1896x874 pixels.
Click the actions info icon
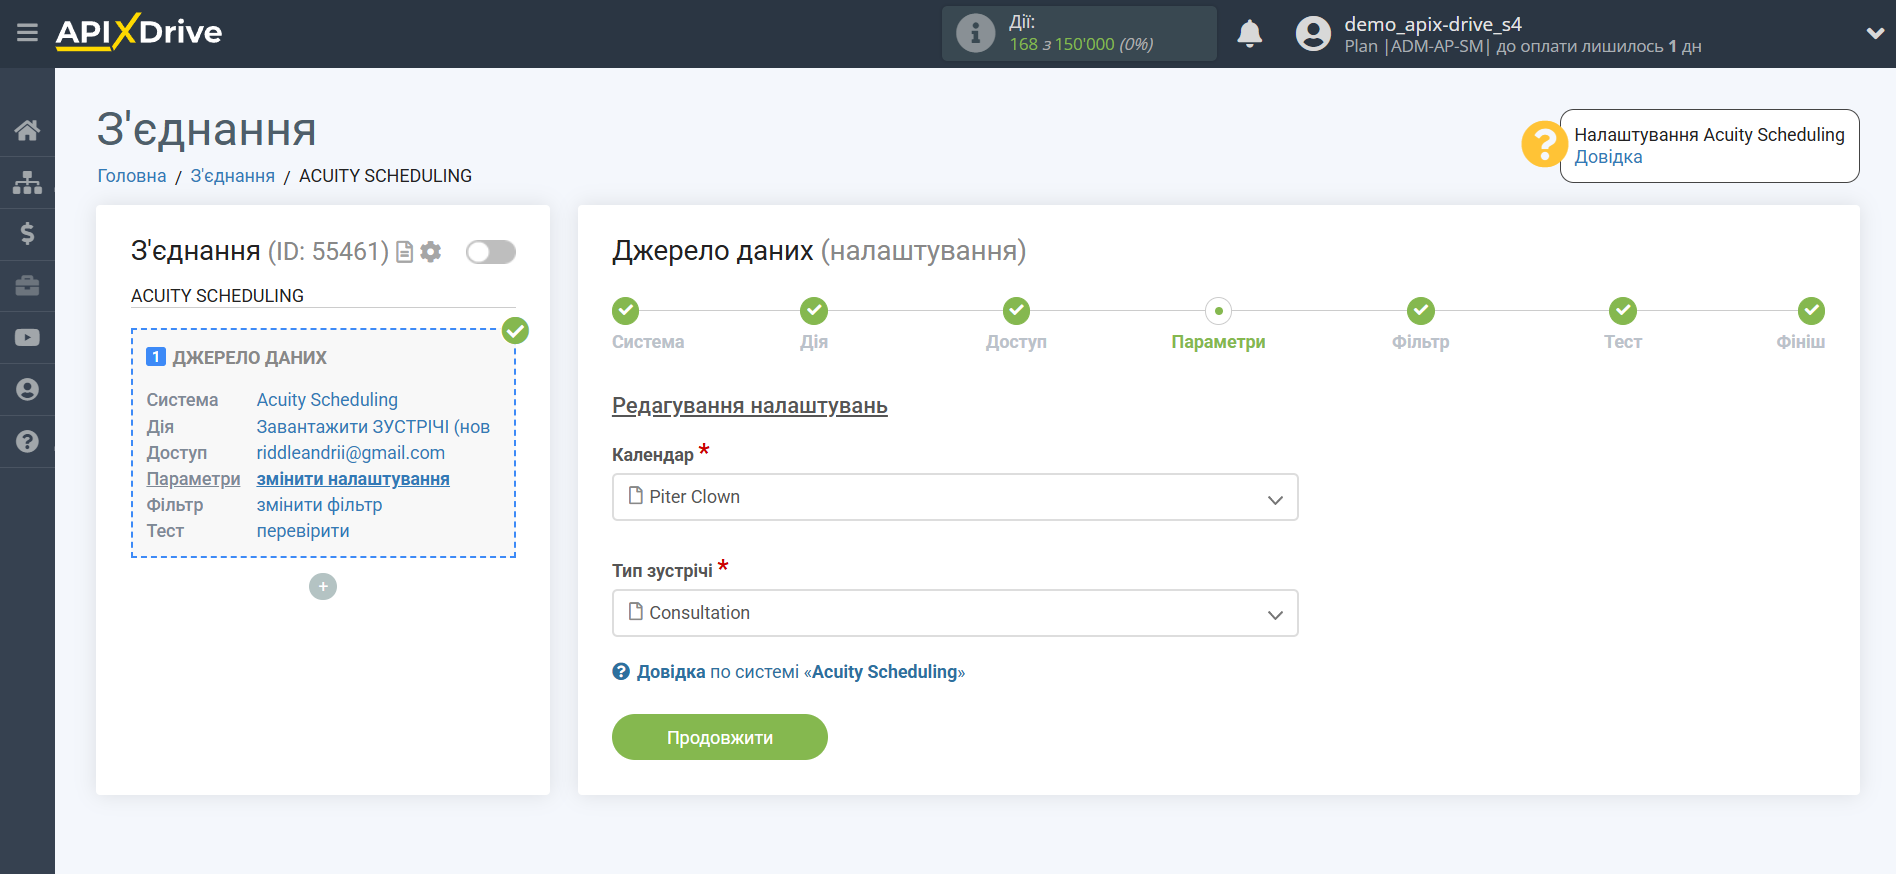tap(975, 33)
